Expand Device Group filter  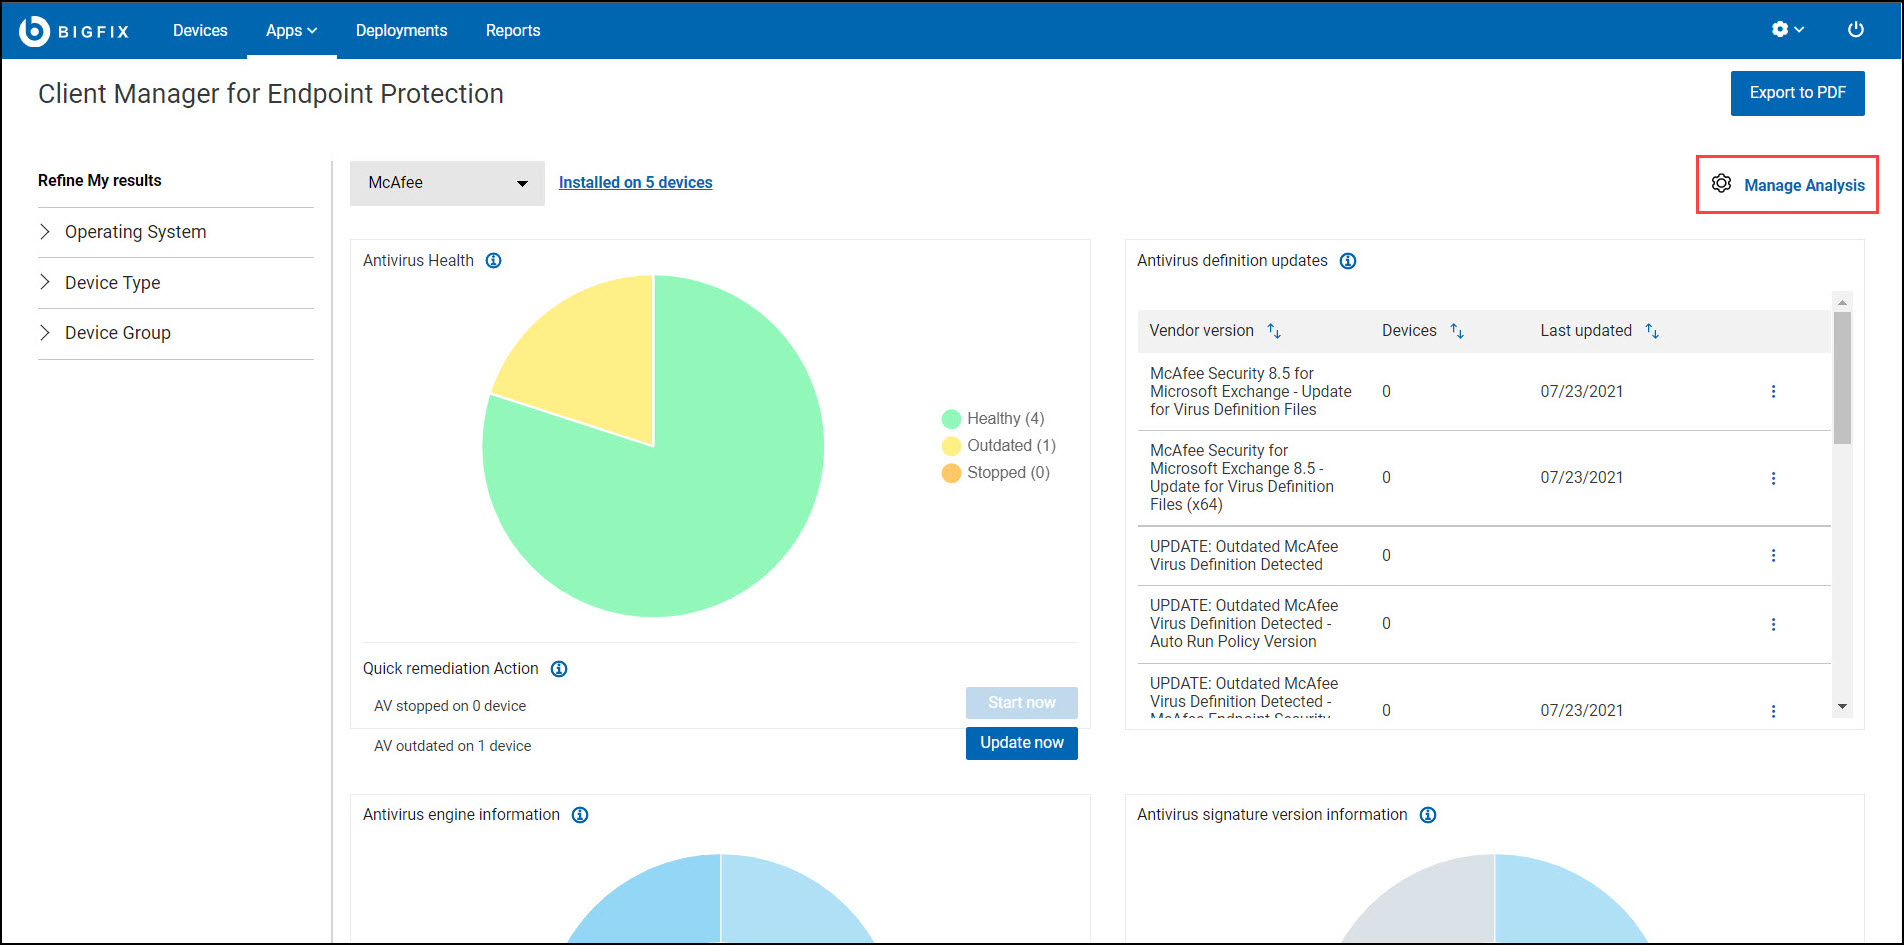(117, 333)
